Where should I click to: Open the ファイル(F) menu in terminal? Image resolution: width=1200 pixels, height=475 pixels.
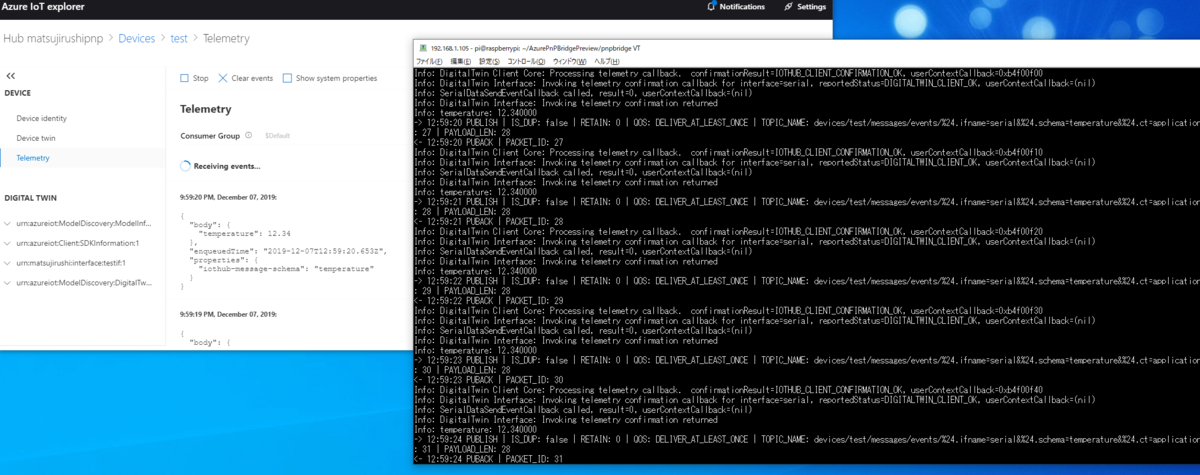coord(429,61)
